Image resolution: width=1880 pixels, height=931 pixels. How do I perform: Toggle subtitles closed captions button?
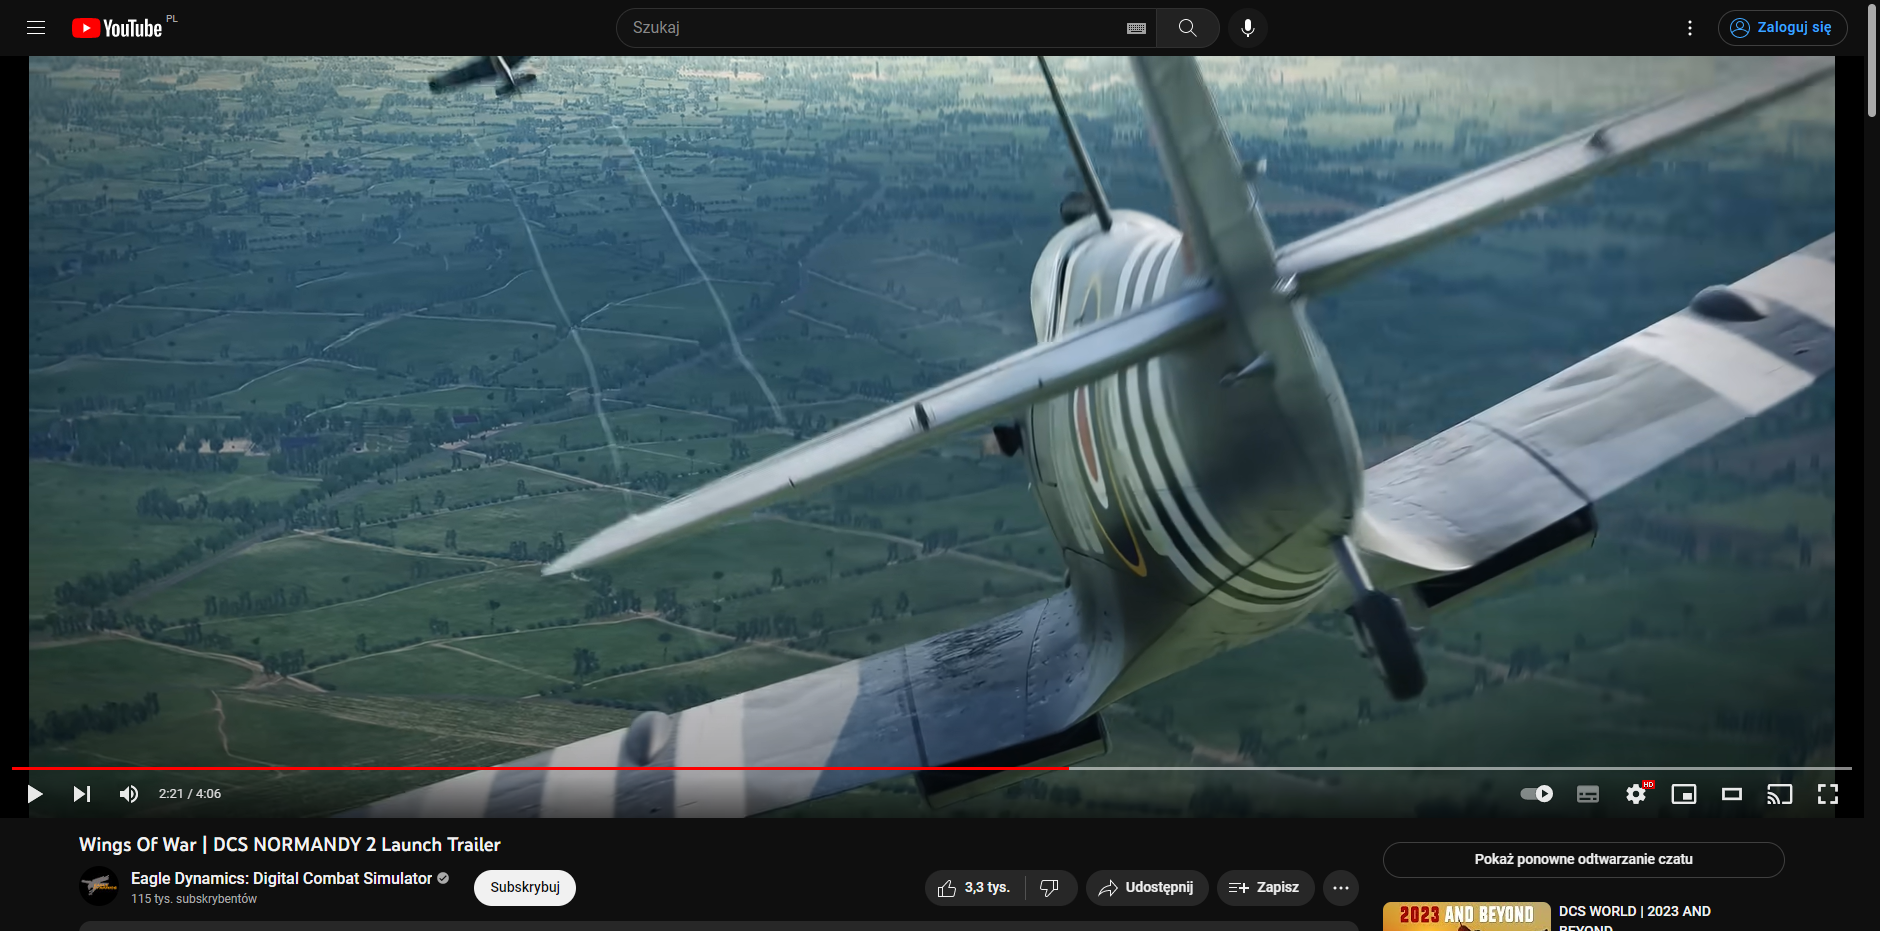pos(1588,794)
